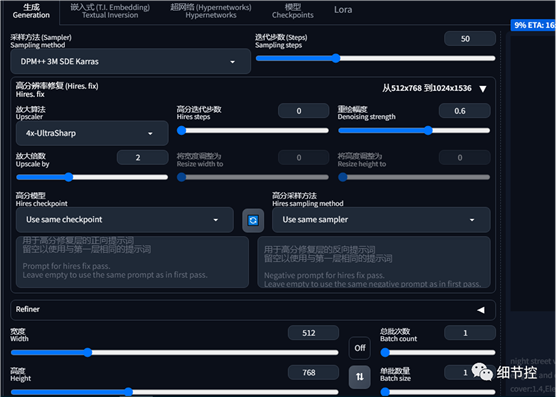Screen dimensions: 556x397
Task: Click the Sampling steps value field
Action: 469,39
